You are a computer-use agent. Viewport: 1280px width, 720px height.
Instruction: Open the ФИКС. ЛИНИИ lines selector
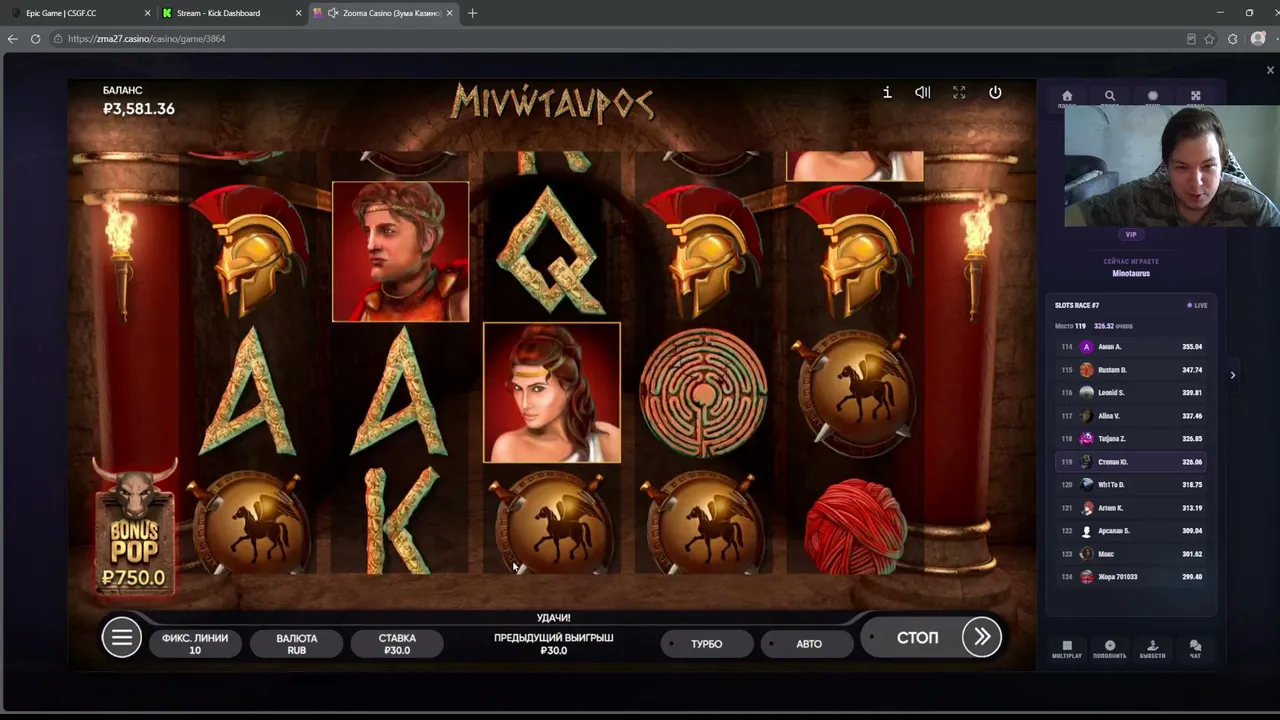[x=195, y=644]
